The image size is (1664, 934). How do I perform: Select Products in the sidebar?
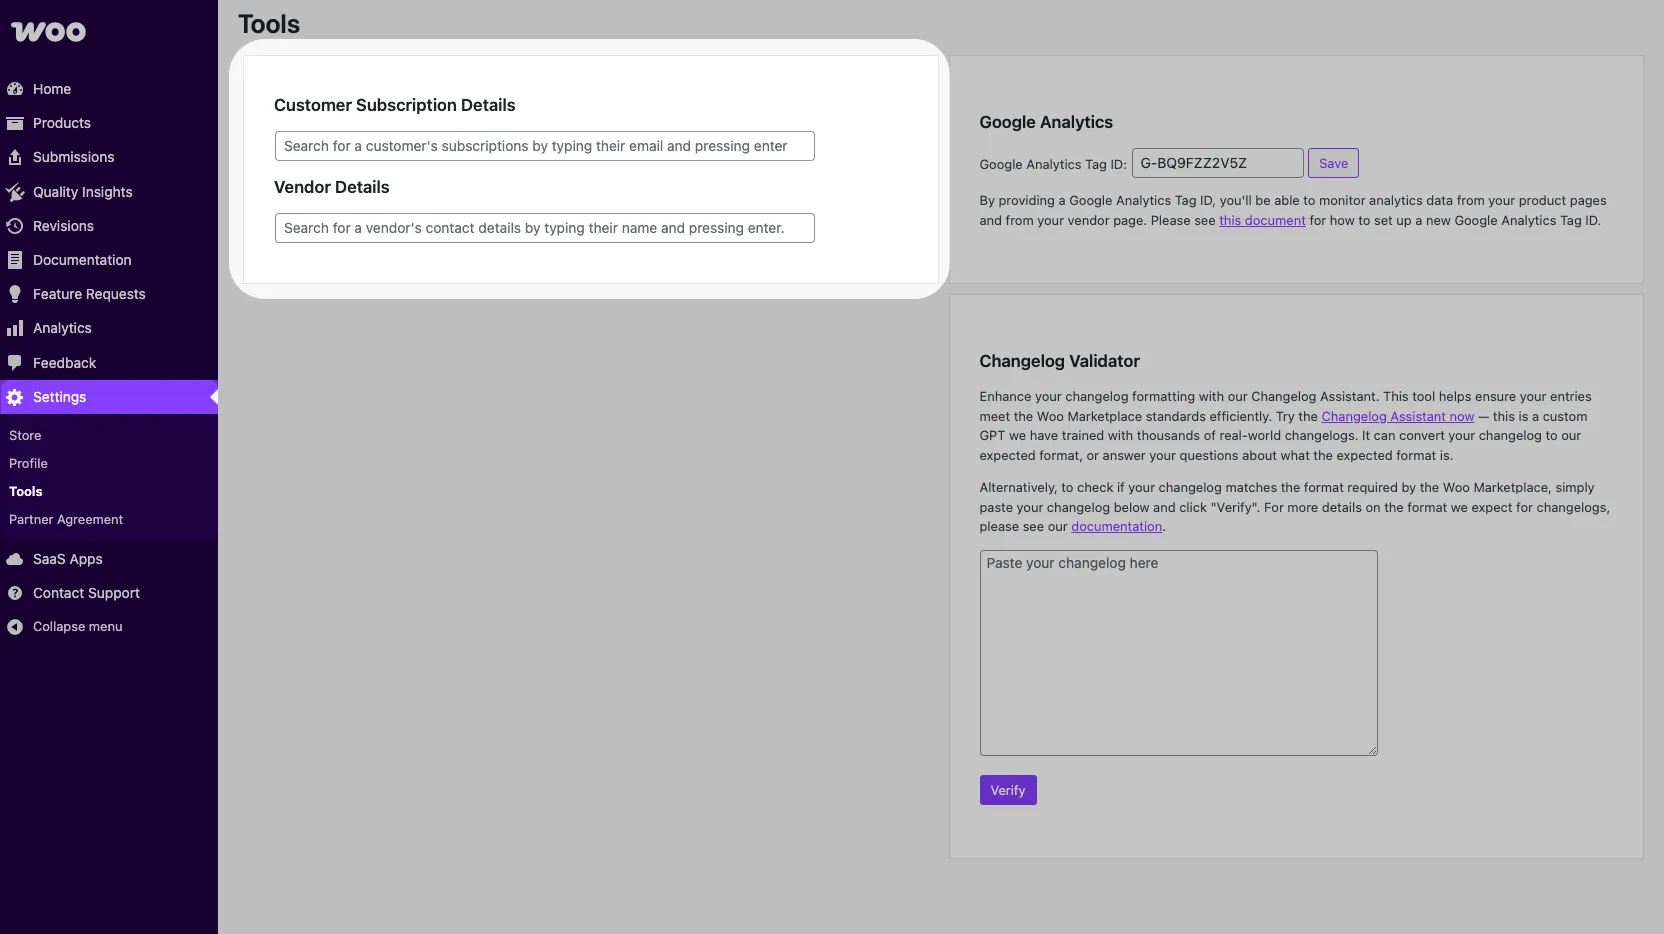pyautogui.click(x=62, y=122)
